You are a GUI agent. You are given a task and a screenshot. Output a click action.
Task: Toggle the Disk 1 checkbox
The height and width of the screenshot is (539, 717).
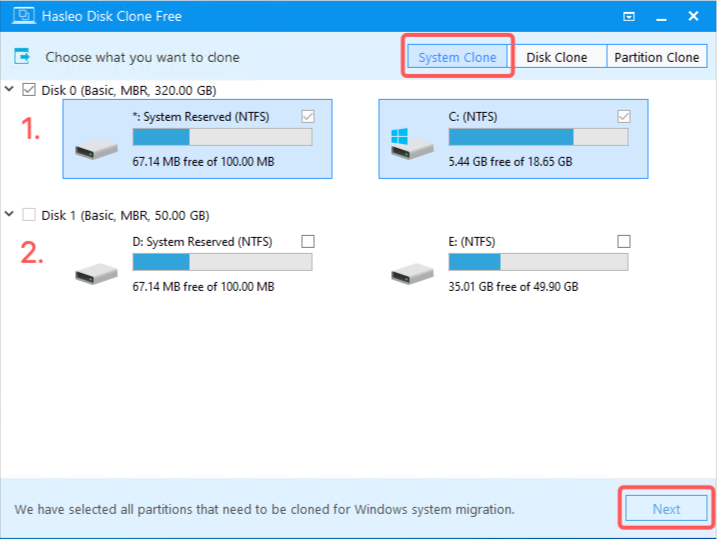pos(29,214)
